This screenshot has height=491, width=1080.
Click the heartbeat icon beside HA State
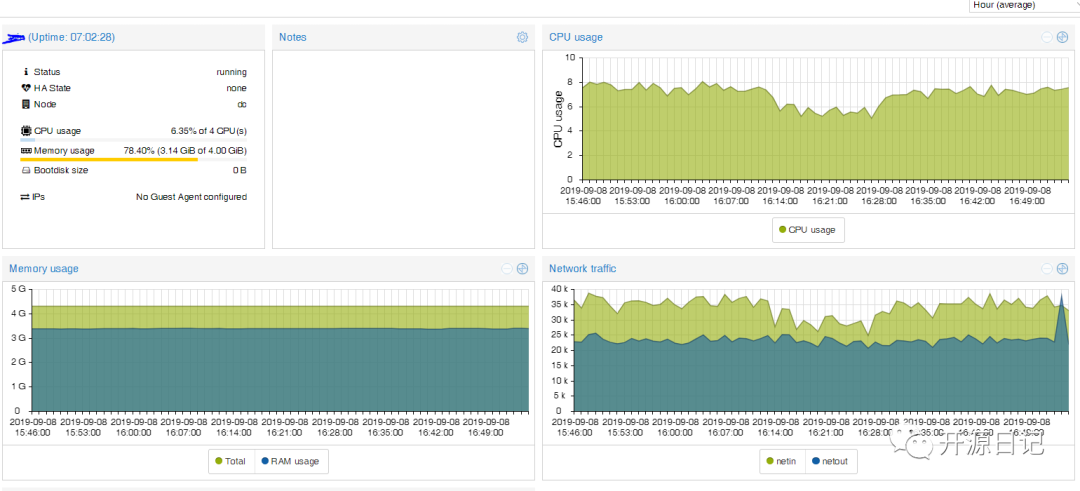tap(26, 88)
